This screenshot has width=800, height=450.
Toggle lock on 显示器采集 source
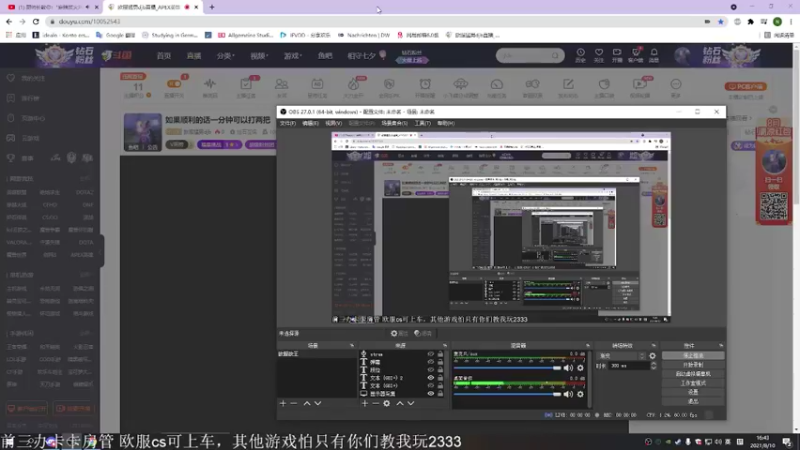[x=440, y=393]
